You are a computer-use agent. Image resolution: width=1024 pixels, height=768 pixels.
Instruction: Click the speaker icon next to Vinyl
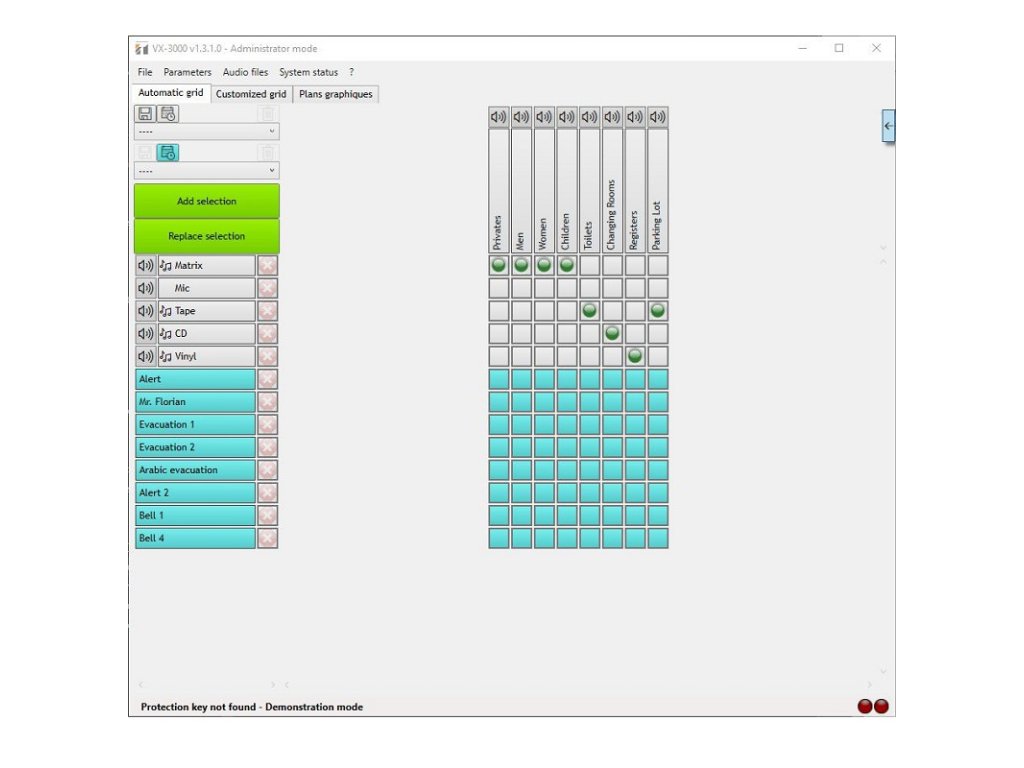coord(146,357)
